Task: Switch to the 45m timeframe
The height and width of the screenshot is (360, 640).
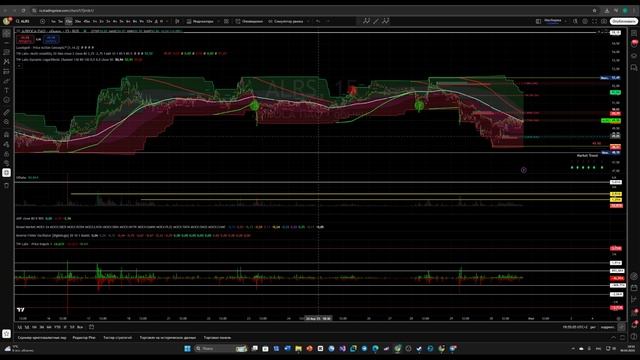Action: 87,21
